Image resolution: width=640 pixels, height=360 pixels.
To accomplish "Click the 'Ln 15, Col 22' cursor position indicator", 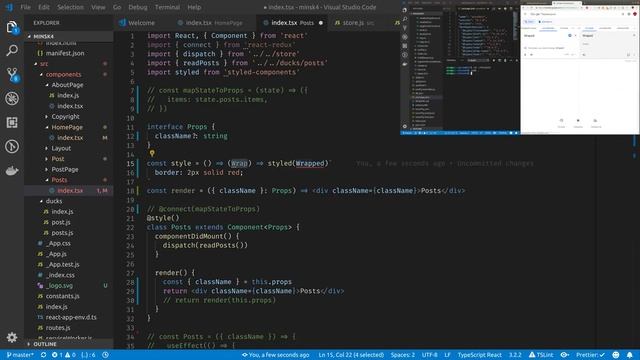I will point(351,355).
